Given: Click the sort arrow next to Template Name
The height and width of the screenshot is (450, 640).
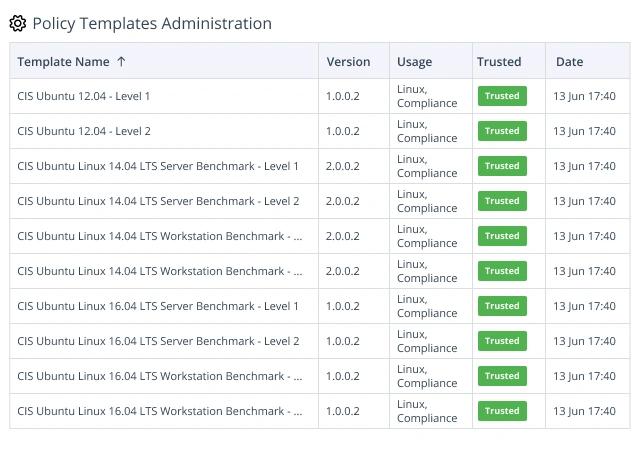Looking at the screenshot, I should (121, 62).
